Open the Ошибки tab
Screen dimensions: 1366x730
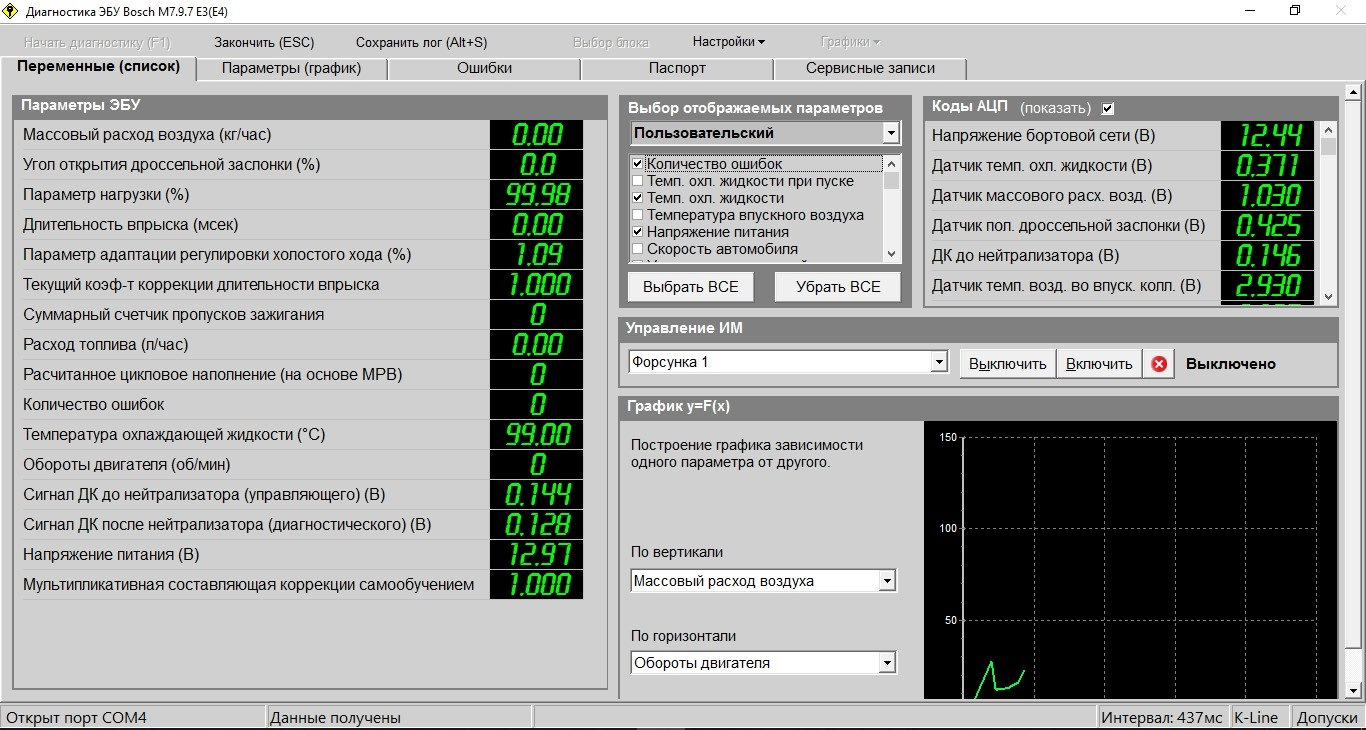pyautogui.click(x=485, y=68)
